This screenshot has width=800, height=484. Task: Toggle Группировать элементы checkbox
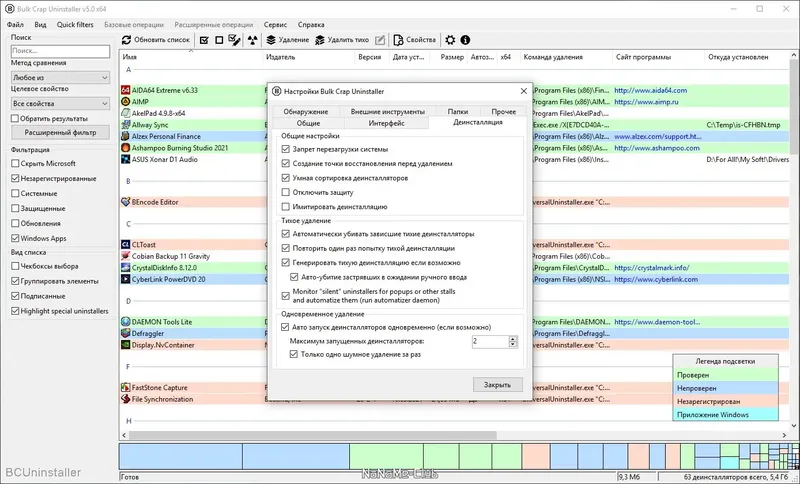tap(15, 281)
